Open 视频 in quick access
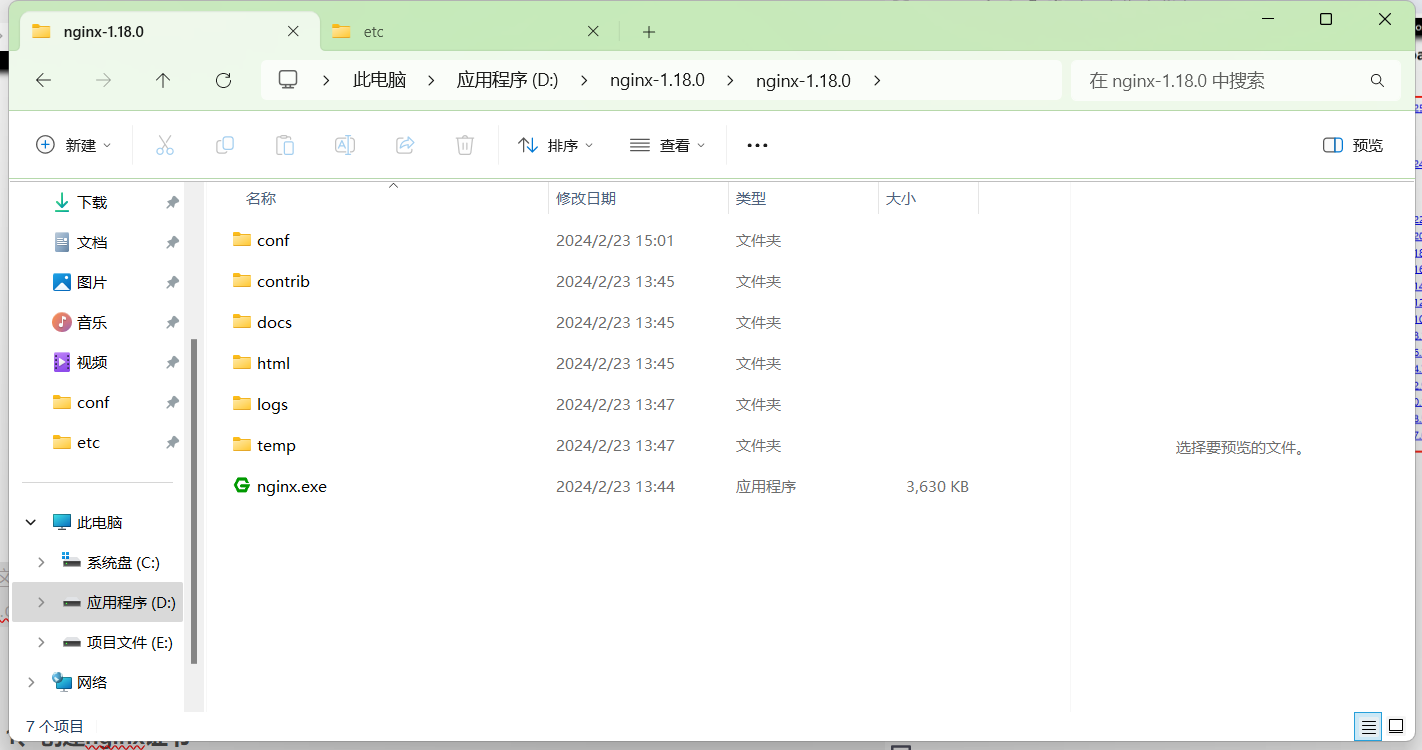The width and height of the screenshot is (1422, 750). [92, 362]
